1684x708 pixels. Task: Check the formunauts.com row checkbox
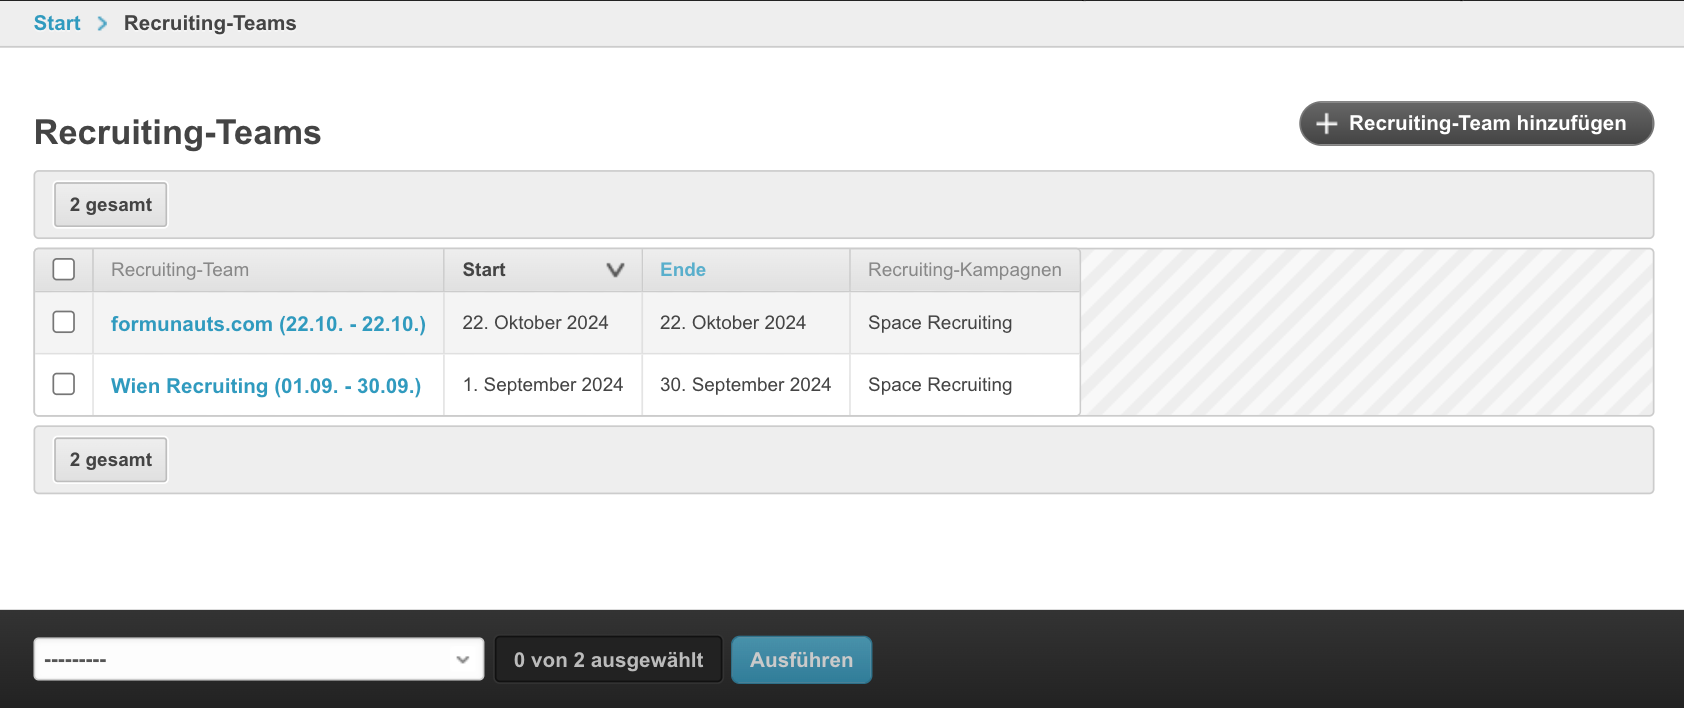[64, 322]
